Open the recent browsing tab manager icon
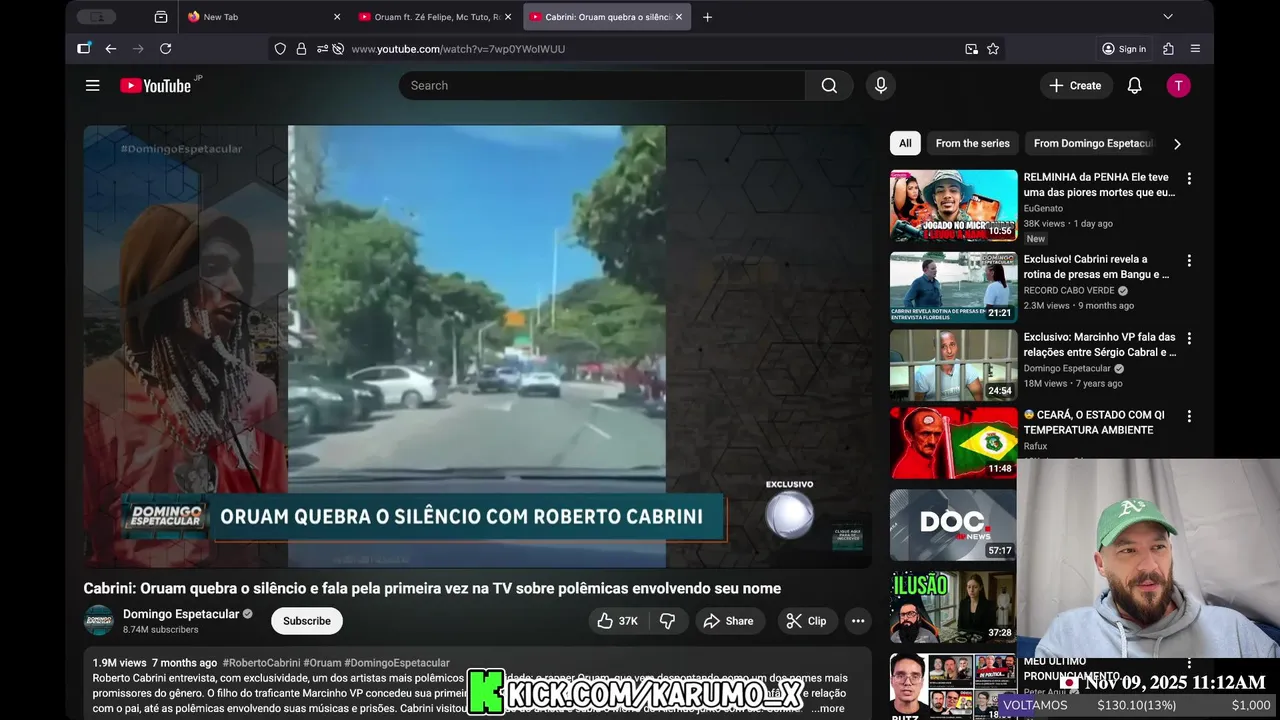 tap(161, 17)
